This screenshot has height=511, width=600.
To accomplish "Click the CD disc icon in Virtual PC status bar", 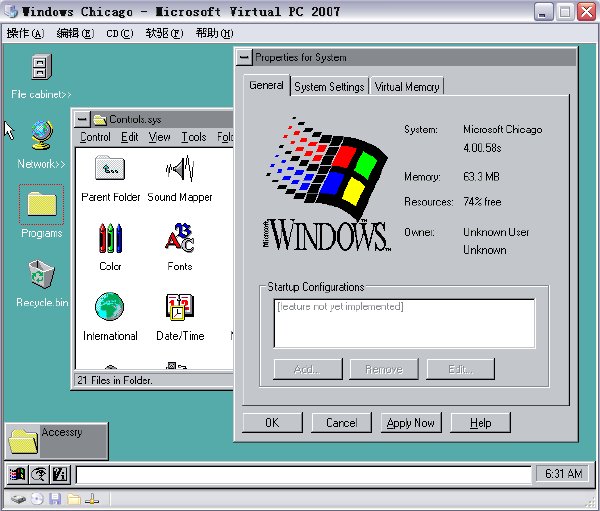I will click(37, 499).
